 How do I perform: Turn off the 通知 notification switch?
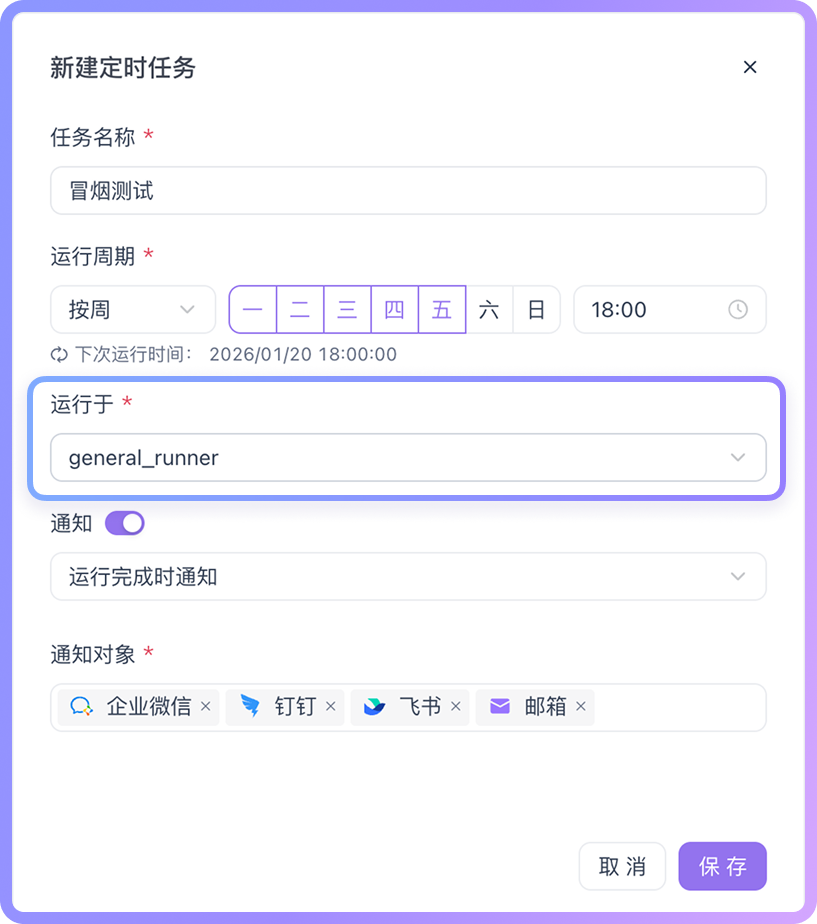(124, 523)
